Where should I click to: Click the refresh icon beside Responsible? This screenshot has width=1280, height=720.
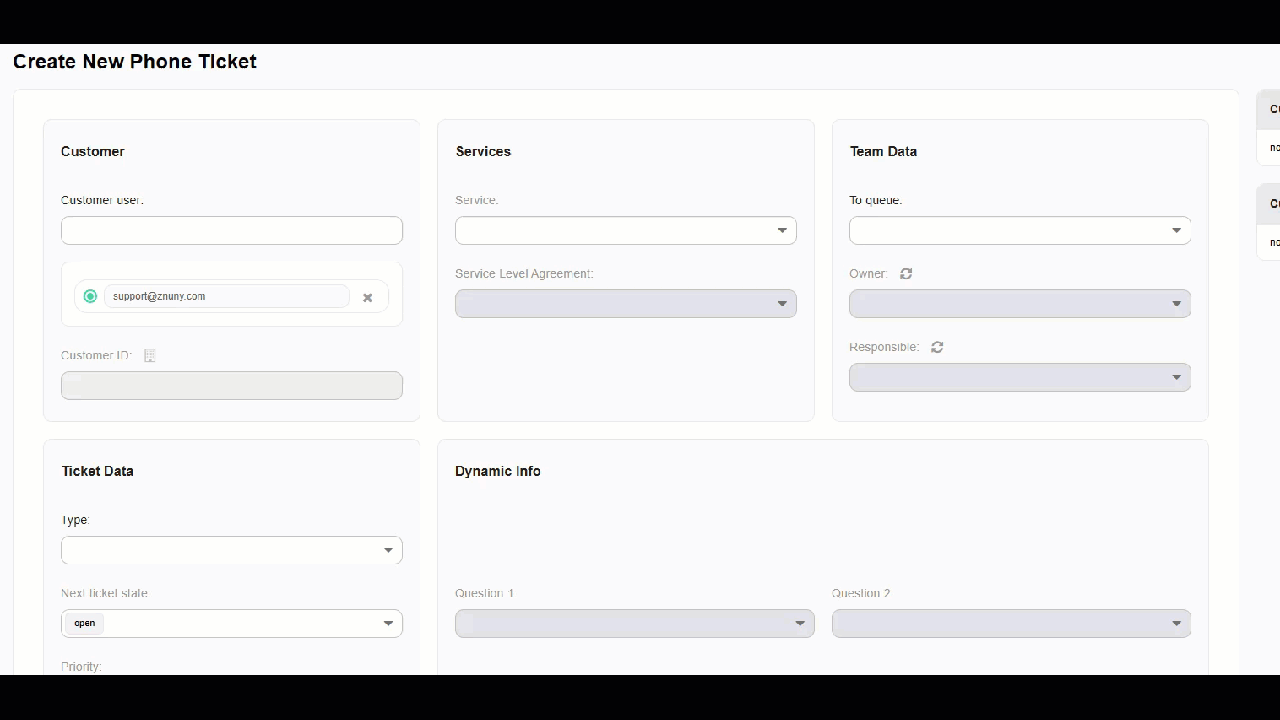pos(937,347)
